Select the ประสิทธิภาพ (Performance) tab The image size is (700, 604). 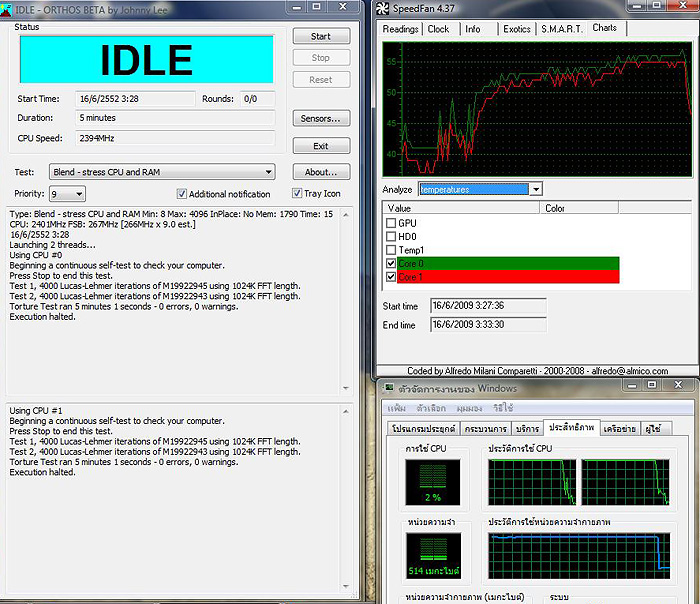click(x=571, y=427)
